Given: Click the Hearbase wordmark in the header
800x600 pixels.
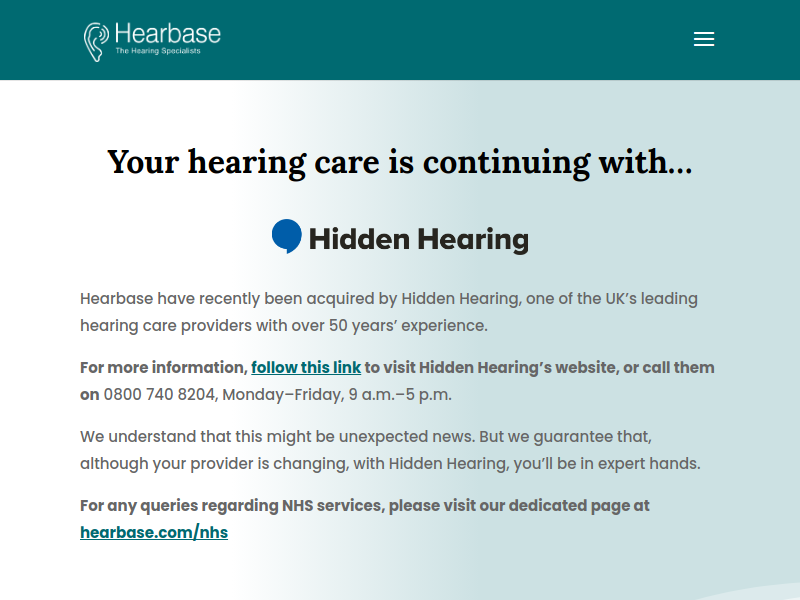Looking at the screenshot, I should 168,34.
